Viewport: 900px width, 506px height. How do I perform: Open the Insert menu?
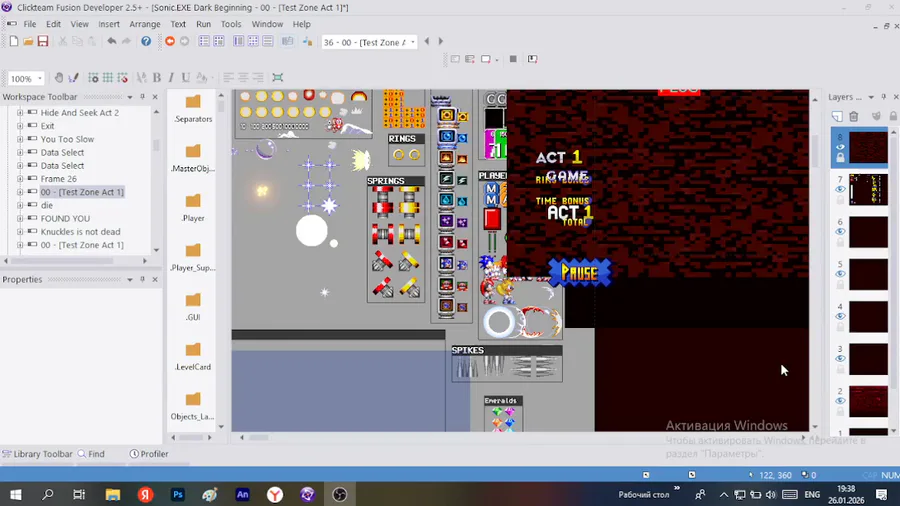pos(108,24)
